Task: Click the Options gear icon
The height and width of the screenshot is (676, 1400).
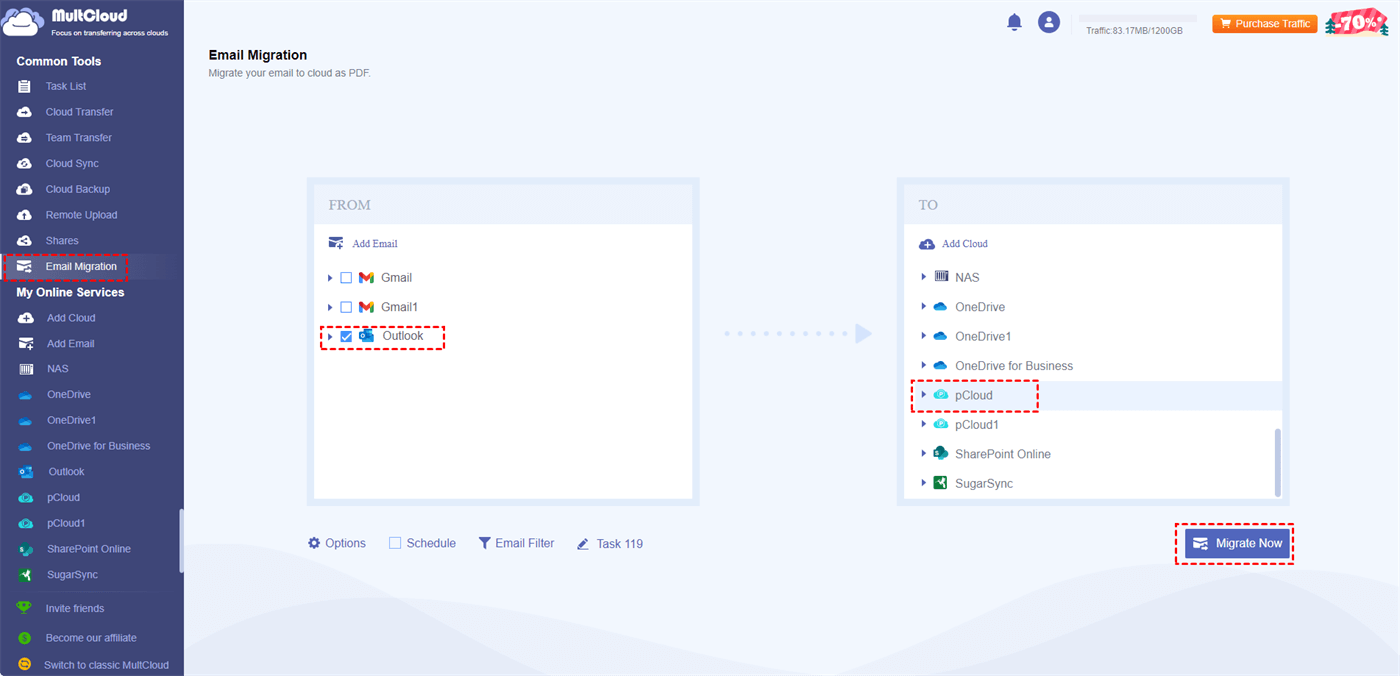Action: (x=315, y=543)
